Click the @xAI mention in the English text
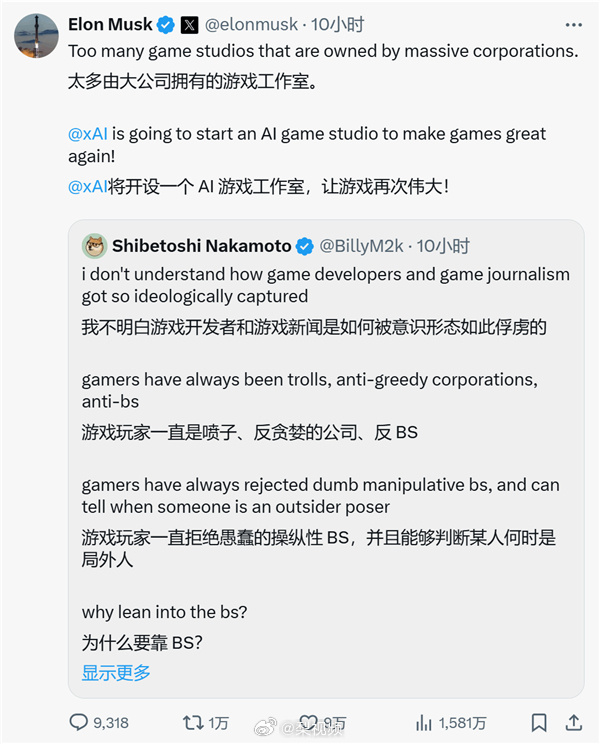Screen dimensions: 600x744 (x=88, y=134)
